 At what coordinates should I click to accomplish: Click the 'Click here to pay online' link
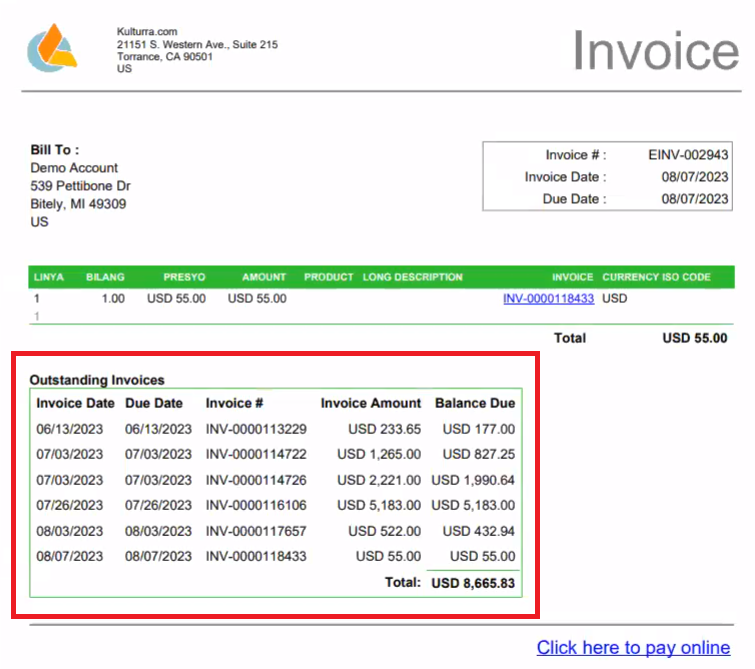633,647
